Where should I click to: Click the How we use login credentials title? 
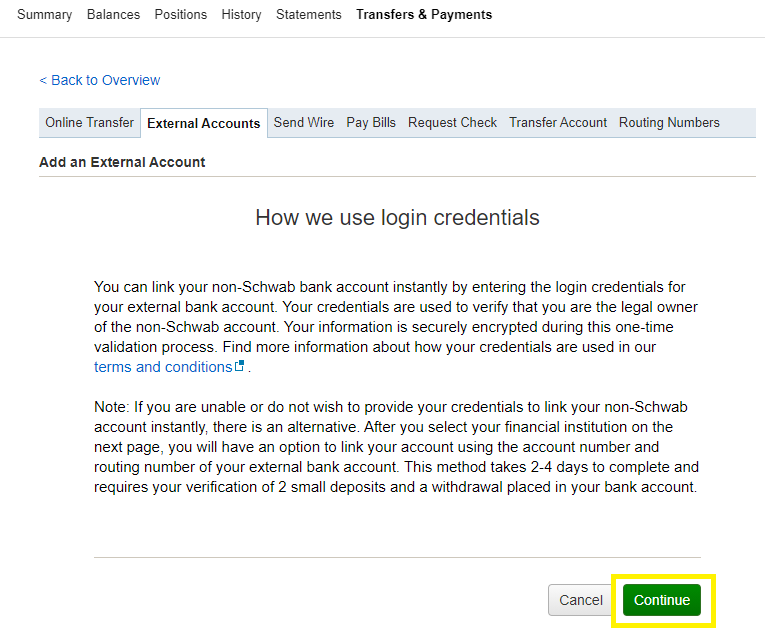(397, 218)
